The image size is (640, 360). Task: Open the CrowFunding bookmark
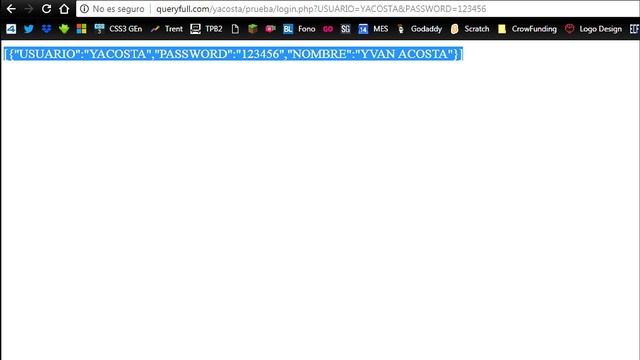527,29
